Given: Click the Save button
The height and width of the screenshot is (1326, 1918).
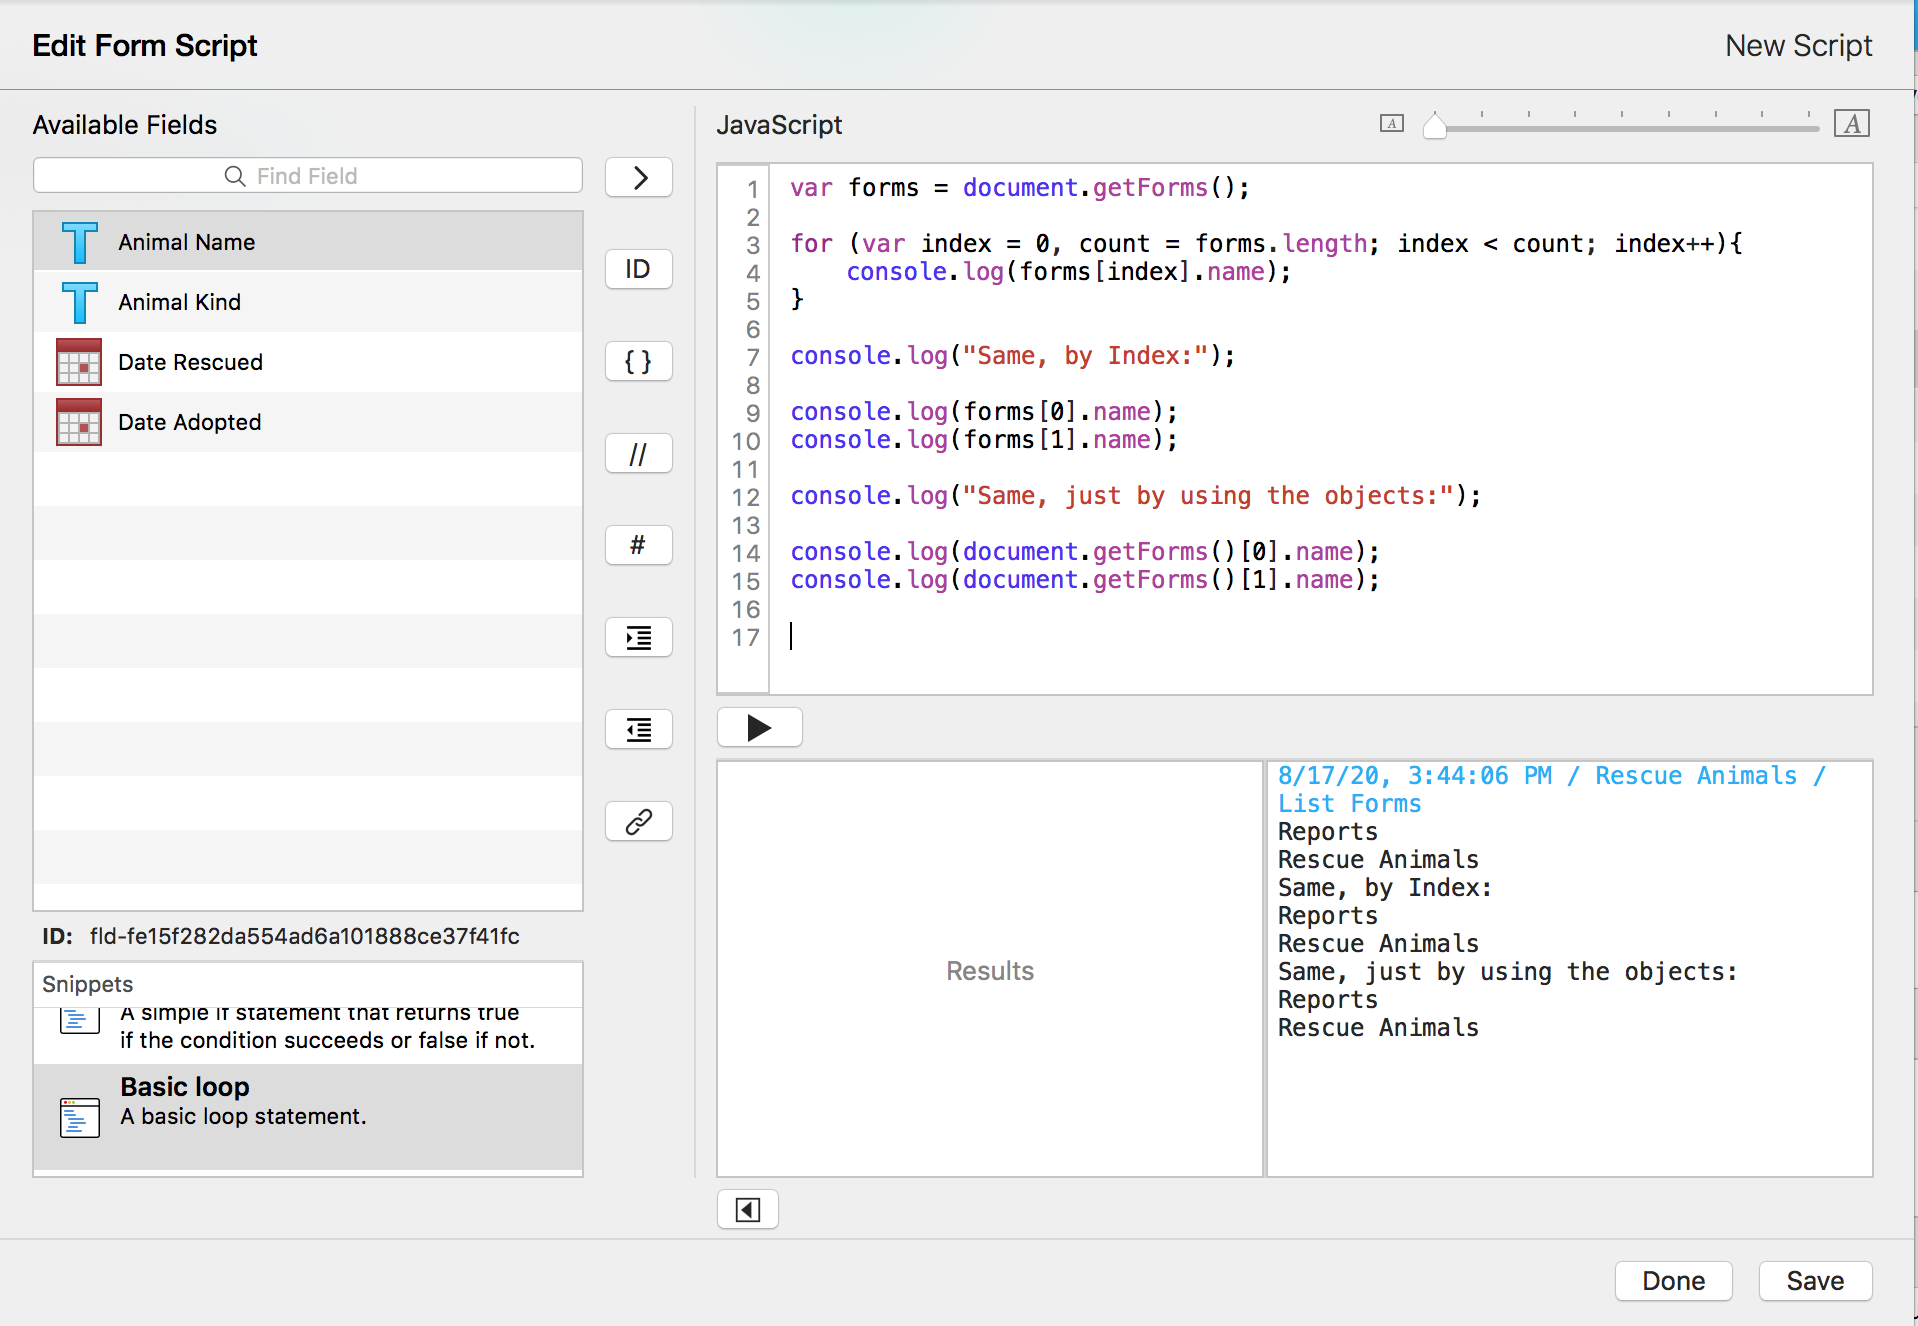Looking at the screenshot, I should coord(1814,1281).
